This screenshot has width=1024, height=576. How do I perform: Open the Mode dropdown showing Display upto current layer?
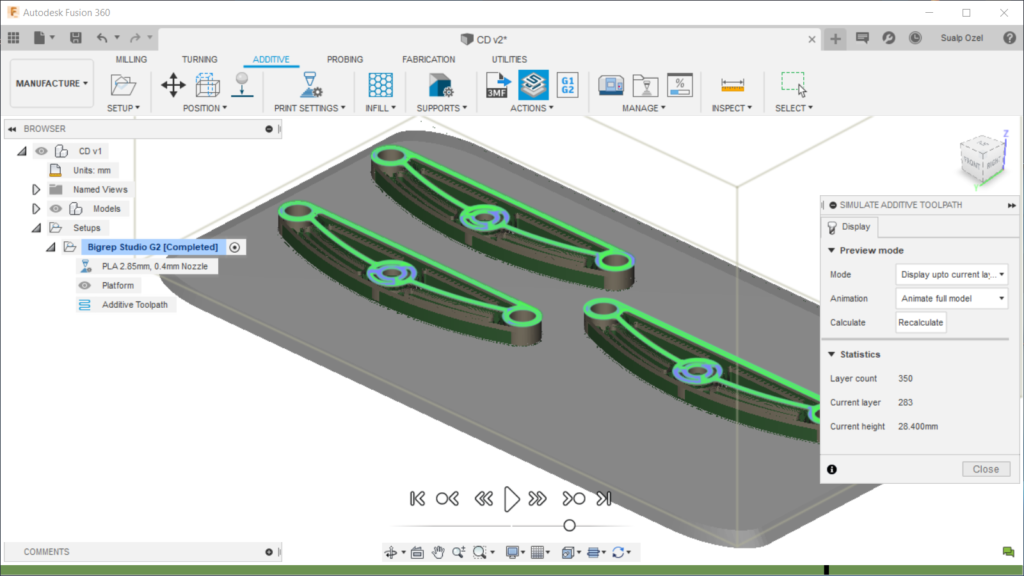tap(951, 274)
